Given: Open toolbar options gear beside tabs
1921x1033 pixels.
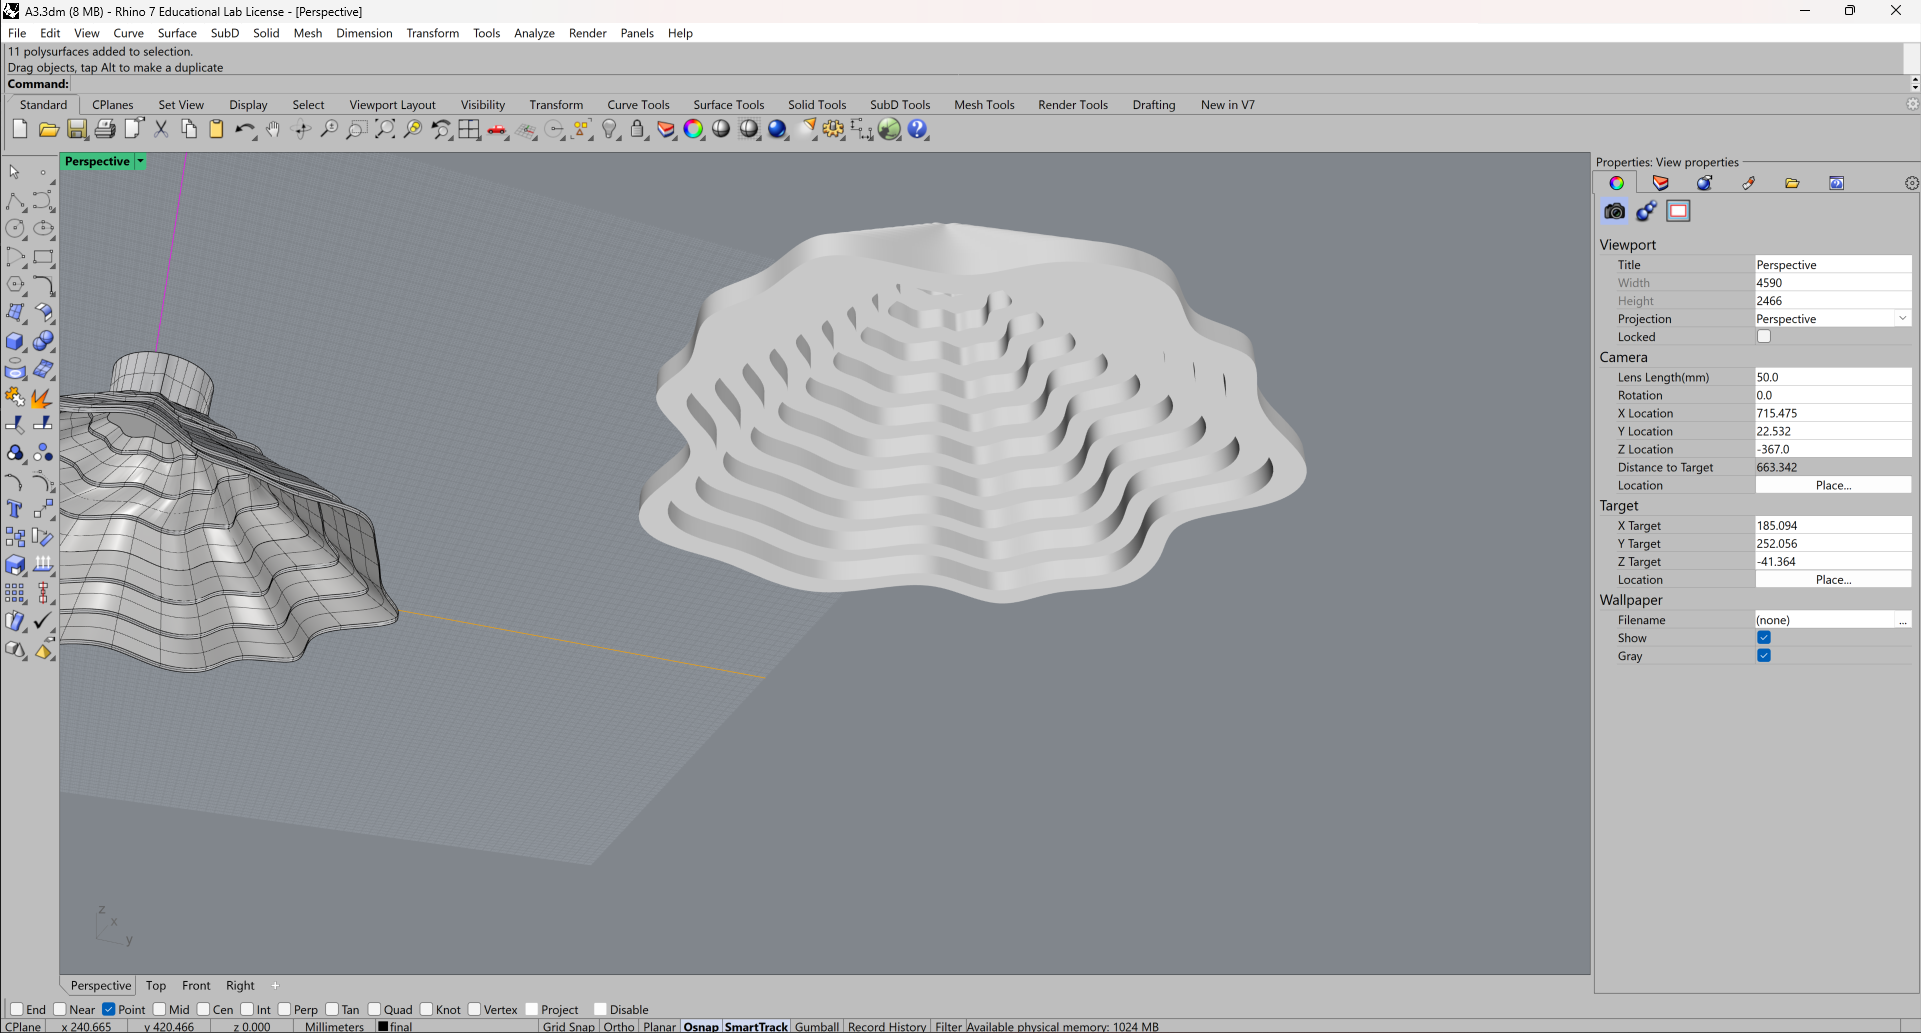Looking at the screenshot, I should pos(1912,104).
